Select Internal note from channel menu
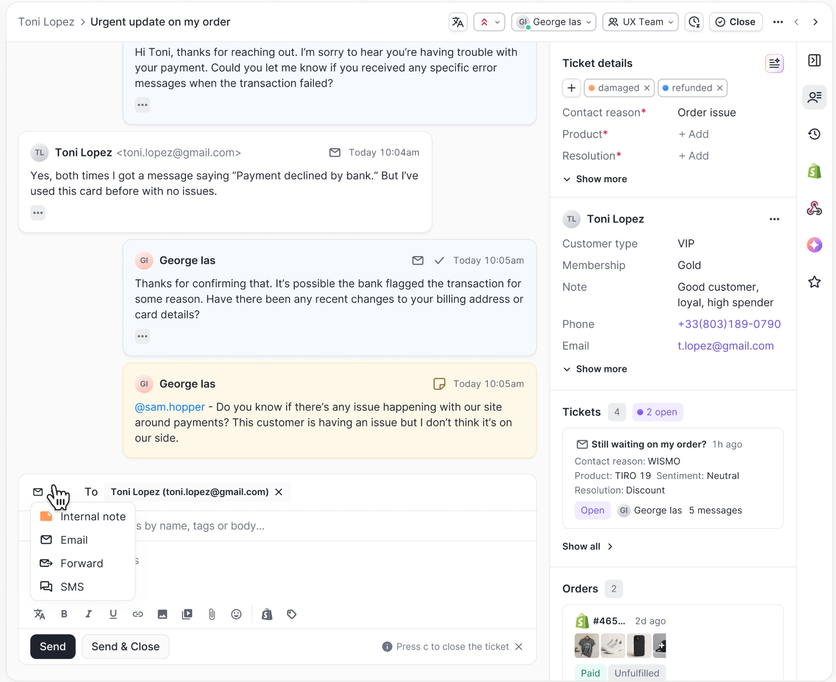 83,517
